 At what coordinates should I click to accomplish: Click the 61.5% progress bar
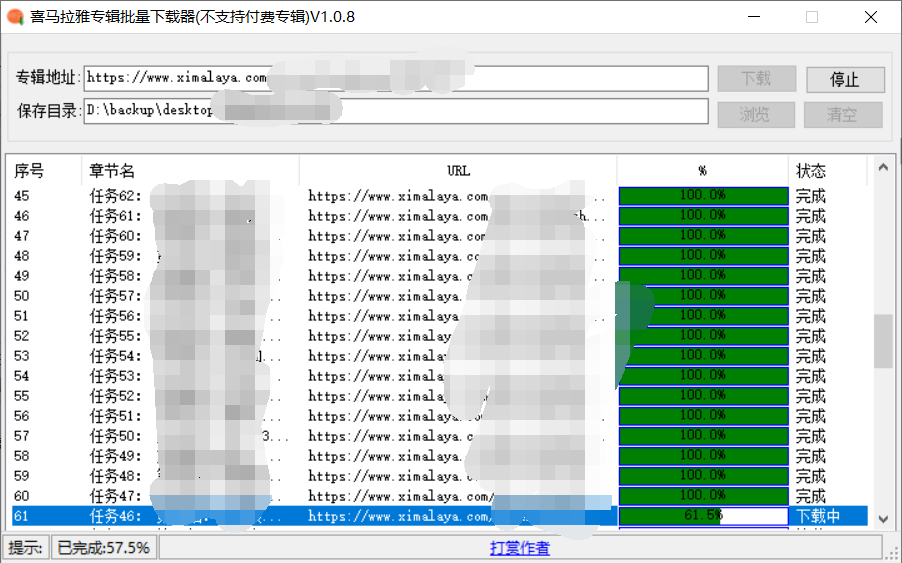click(x=703, y=516)
